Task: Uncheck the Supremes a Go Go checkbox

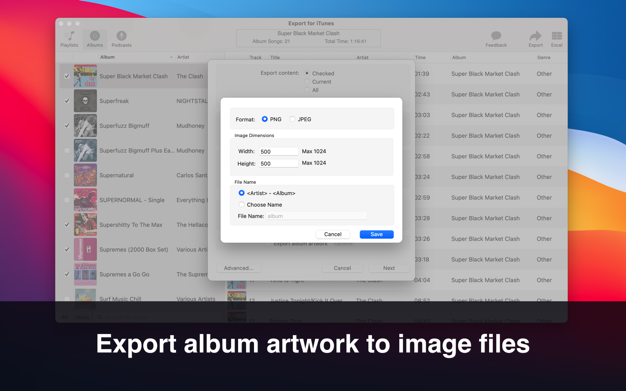Action: point(67,274)
